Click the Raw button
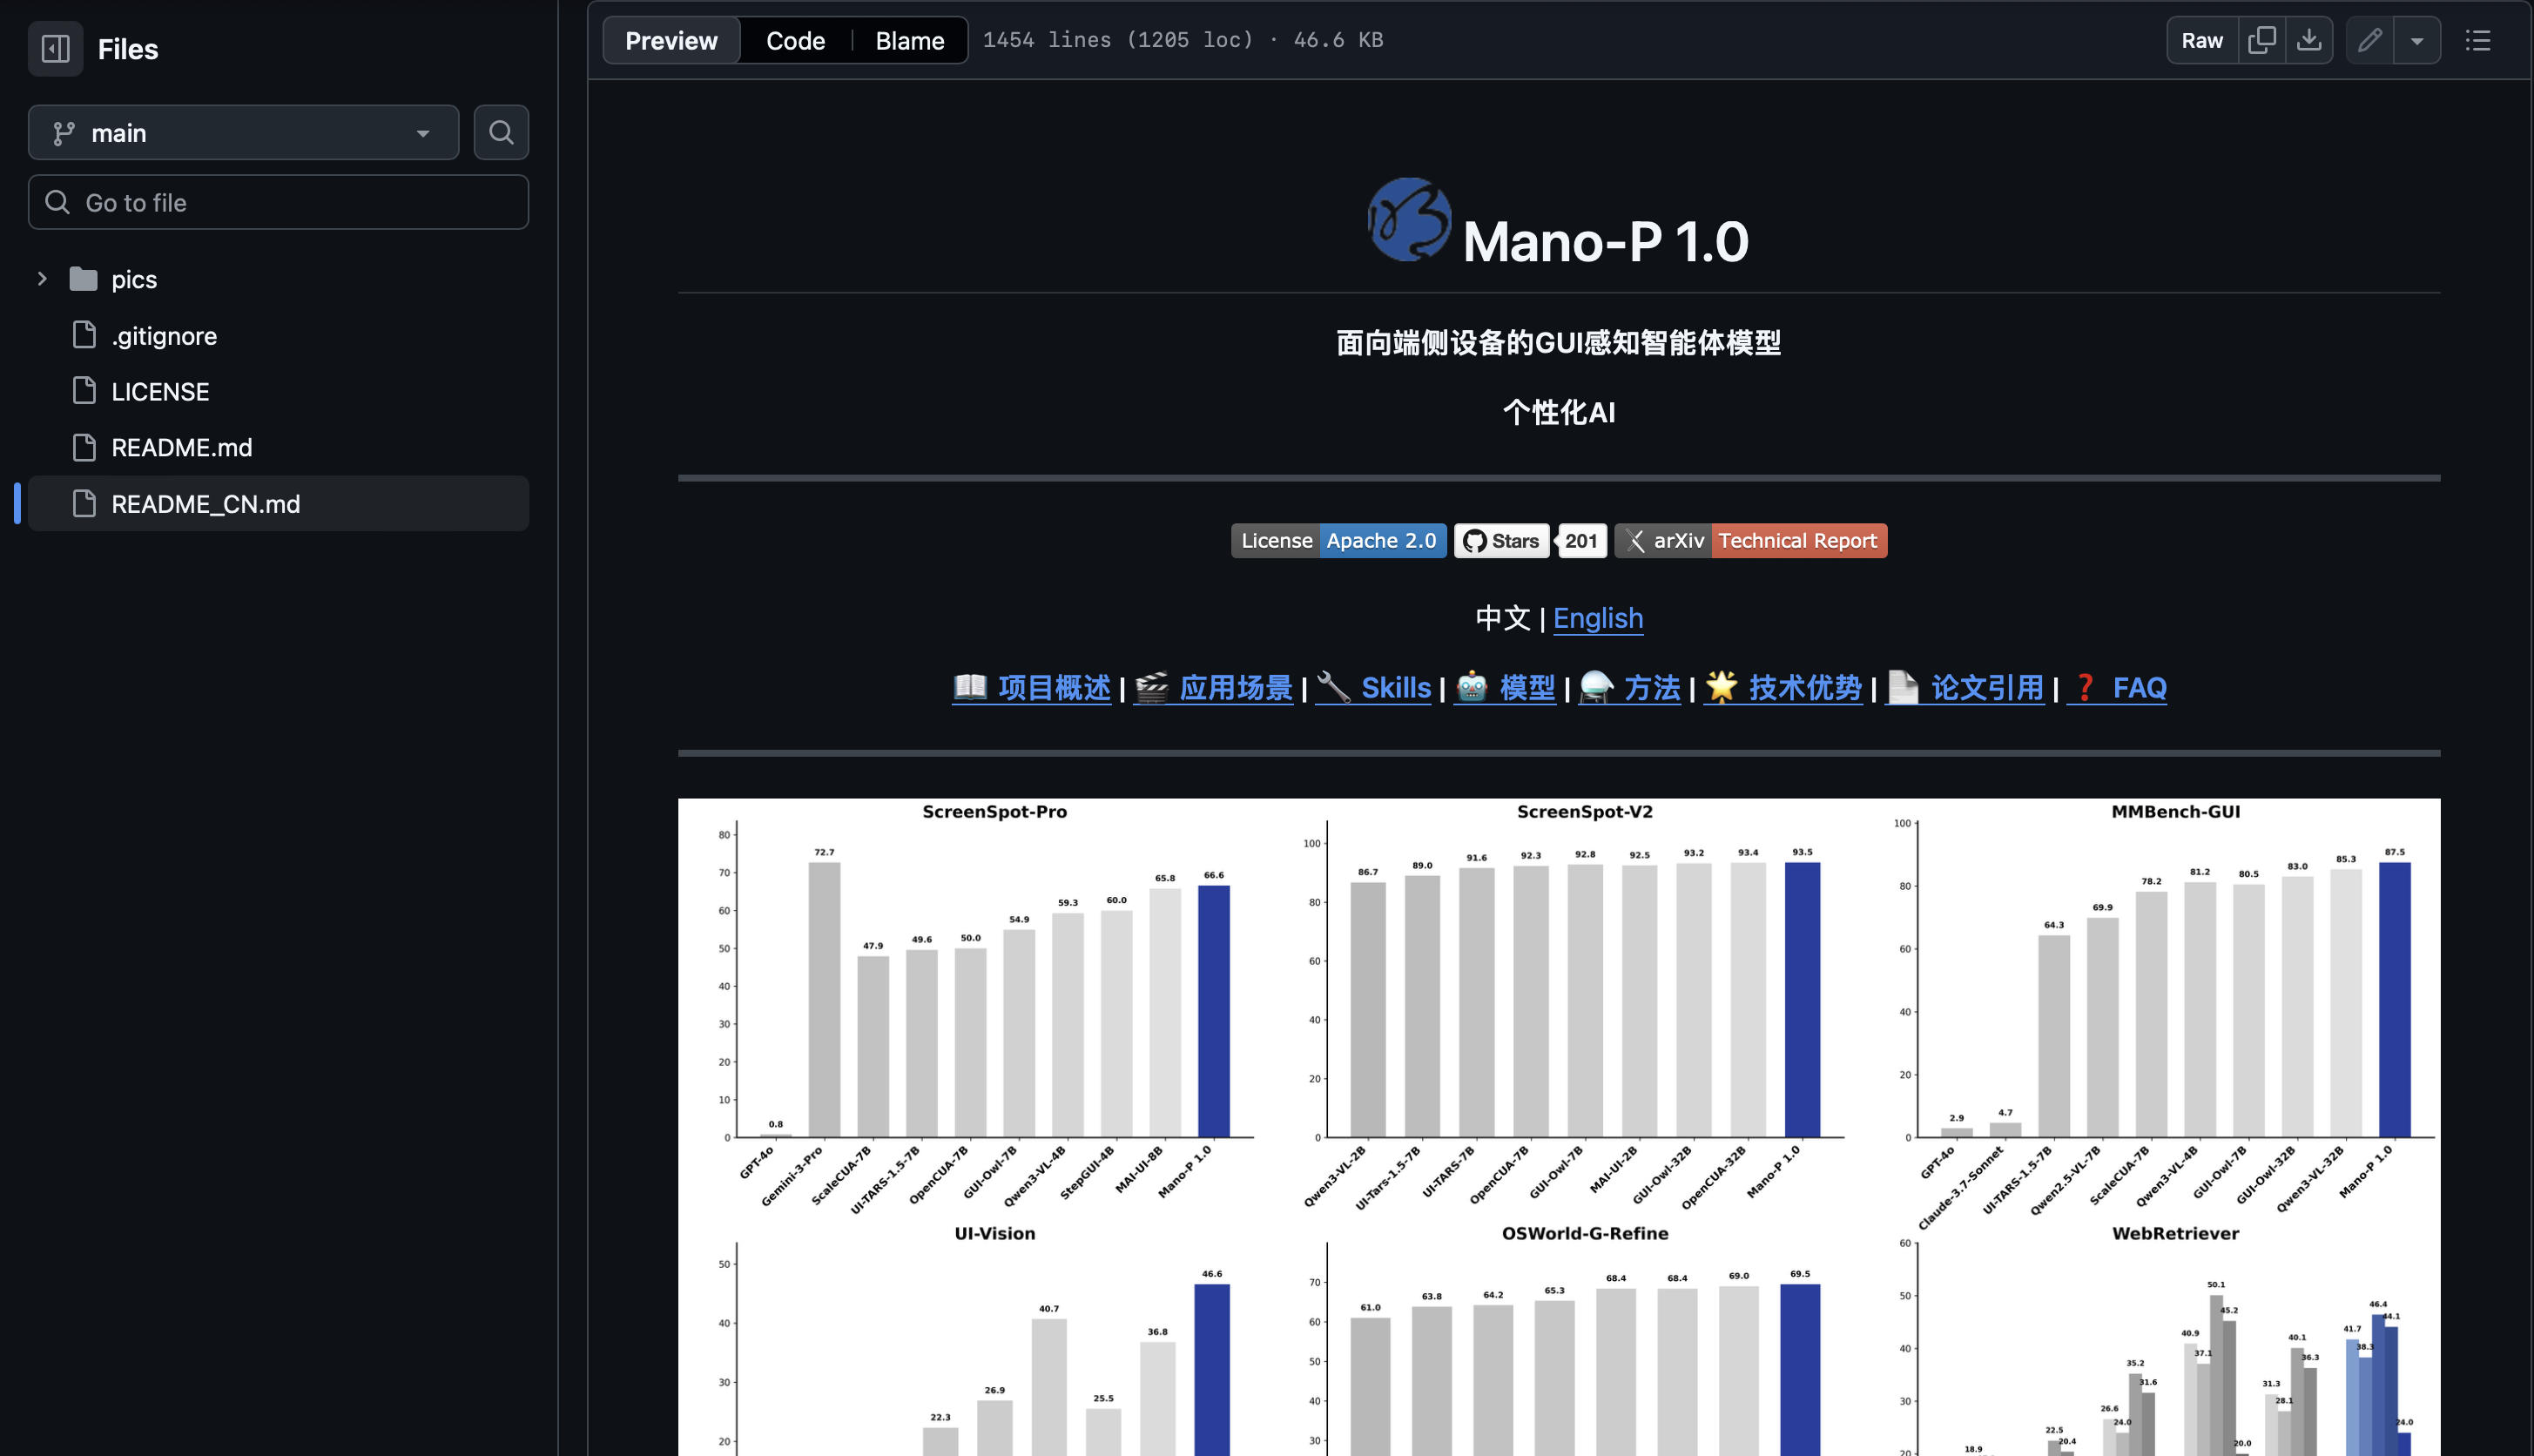The height and width of the screenshot is (1456, 2534). [2201, 40]
